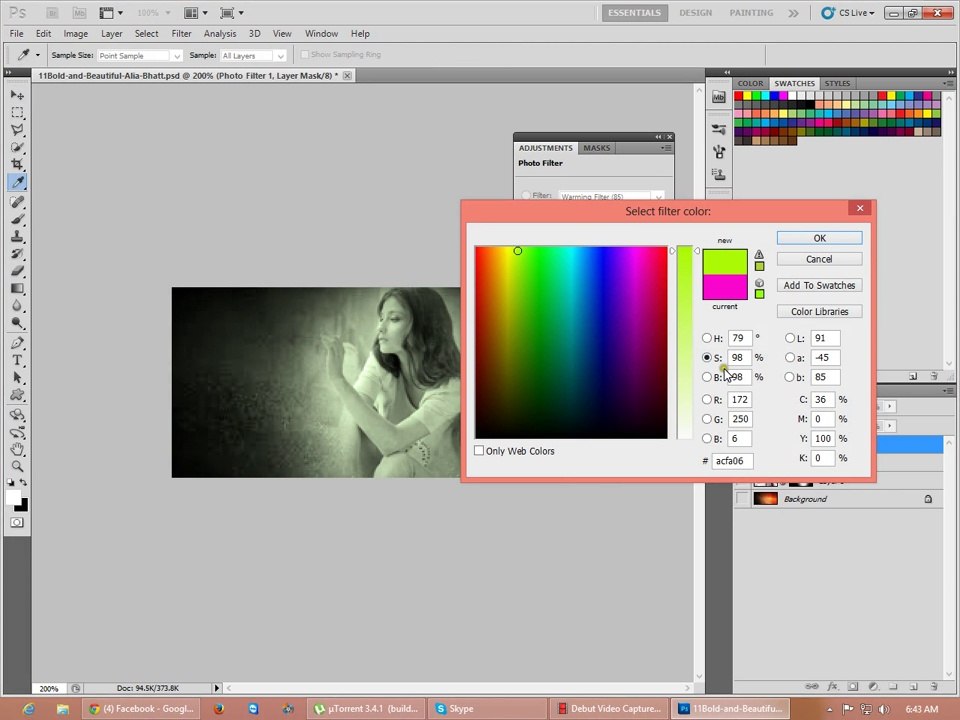
Task: Open the Layer menu
Action: pos(111,34)
